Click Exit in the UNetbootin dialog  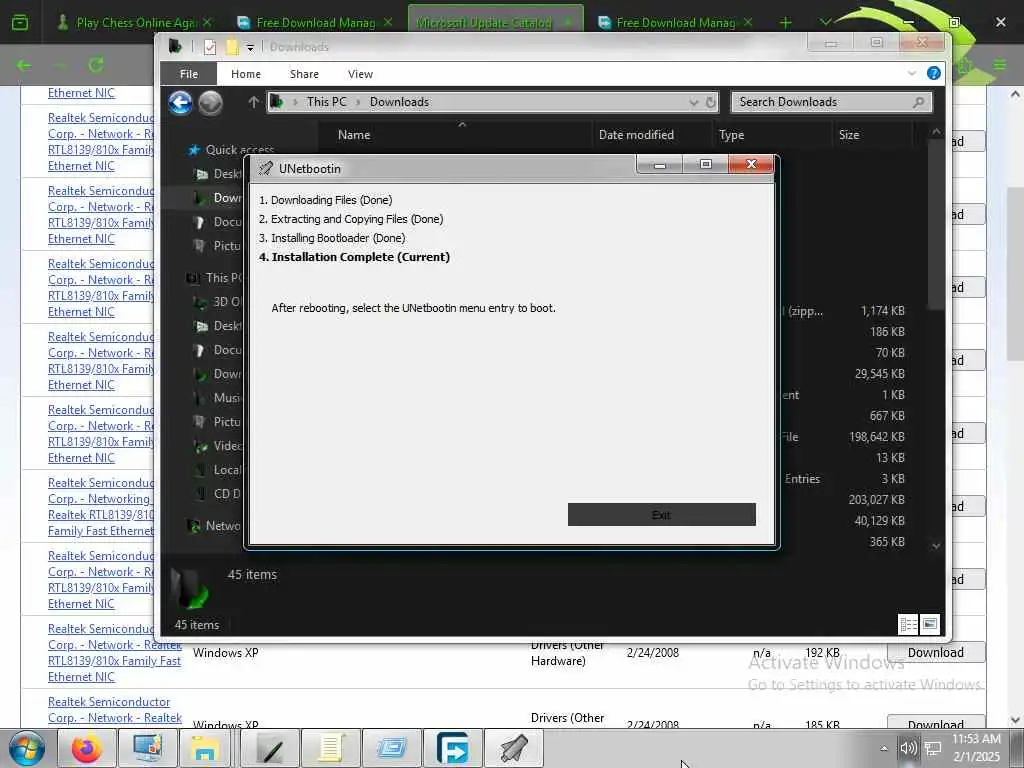tap(662, 515)
